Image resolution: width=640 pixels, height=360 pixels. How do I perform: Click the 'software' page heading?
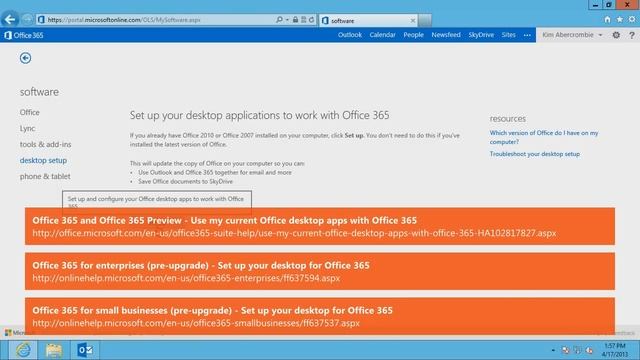coord(39,92)
